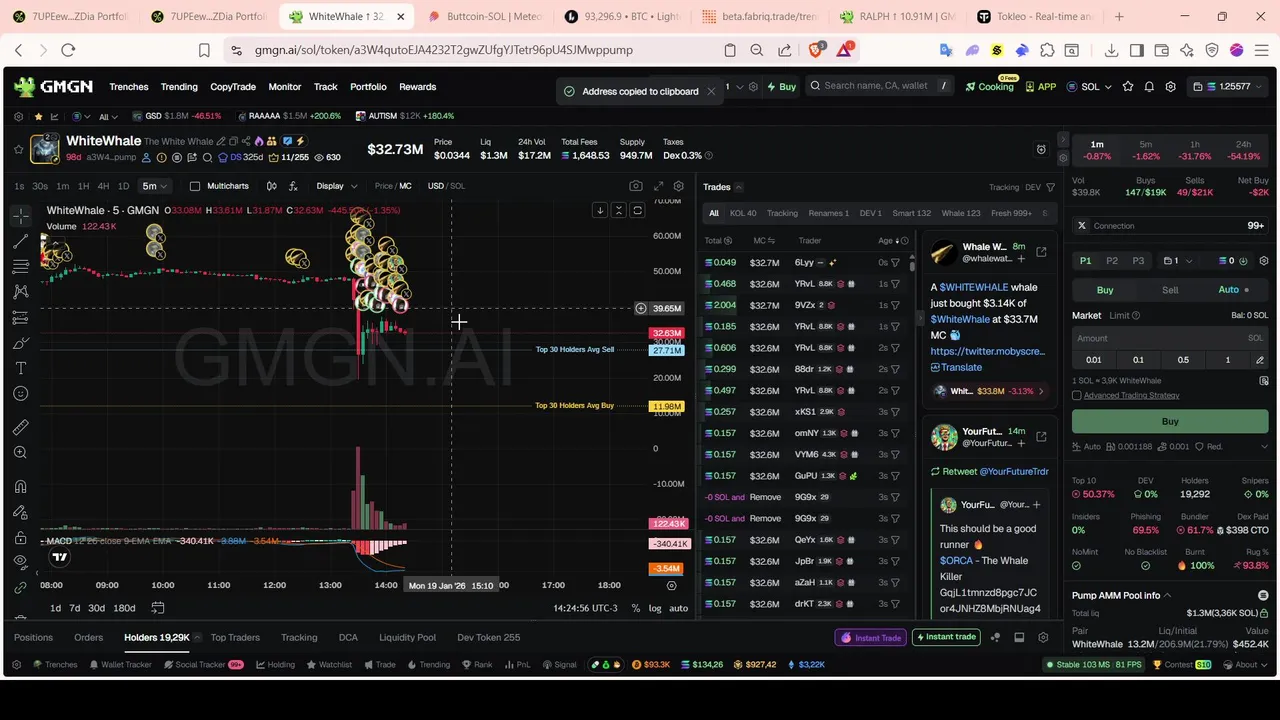Viewport: 1280px width, 720px height.
Task: Open the SOL chain selector
Action: pos(1089,87)
